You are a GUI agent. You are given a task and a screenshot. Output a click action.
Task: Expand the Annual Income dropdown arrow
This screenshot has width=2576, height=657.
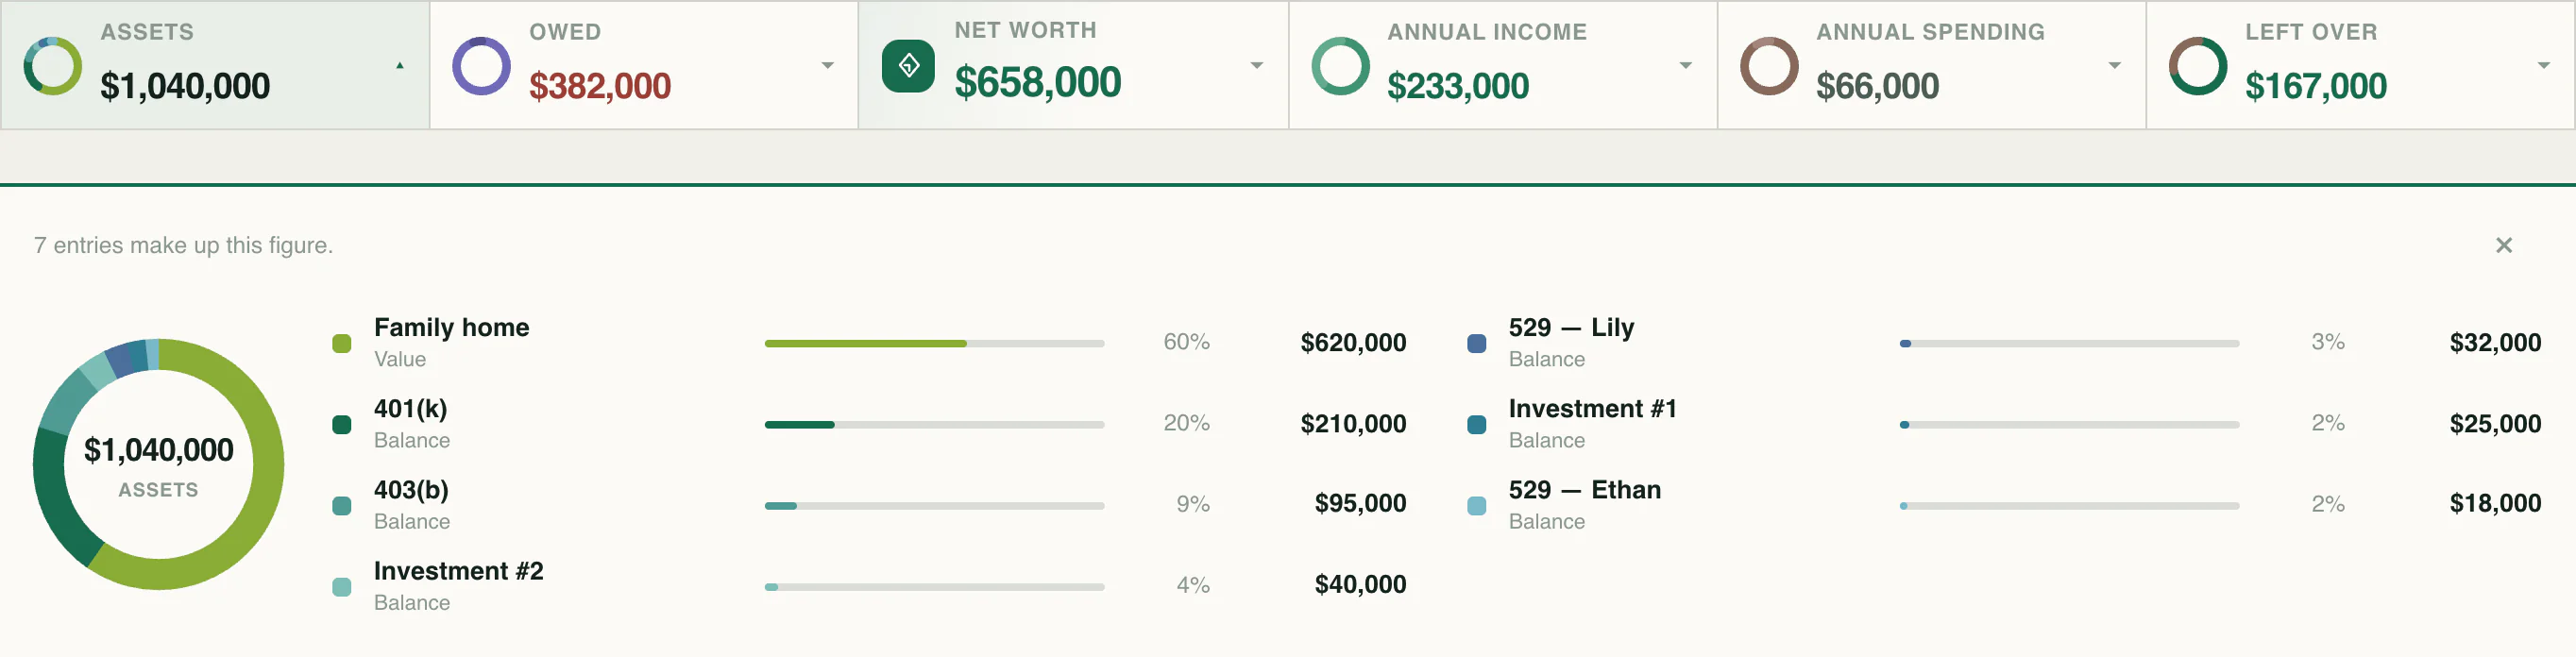point(1685,66)
